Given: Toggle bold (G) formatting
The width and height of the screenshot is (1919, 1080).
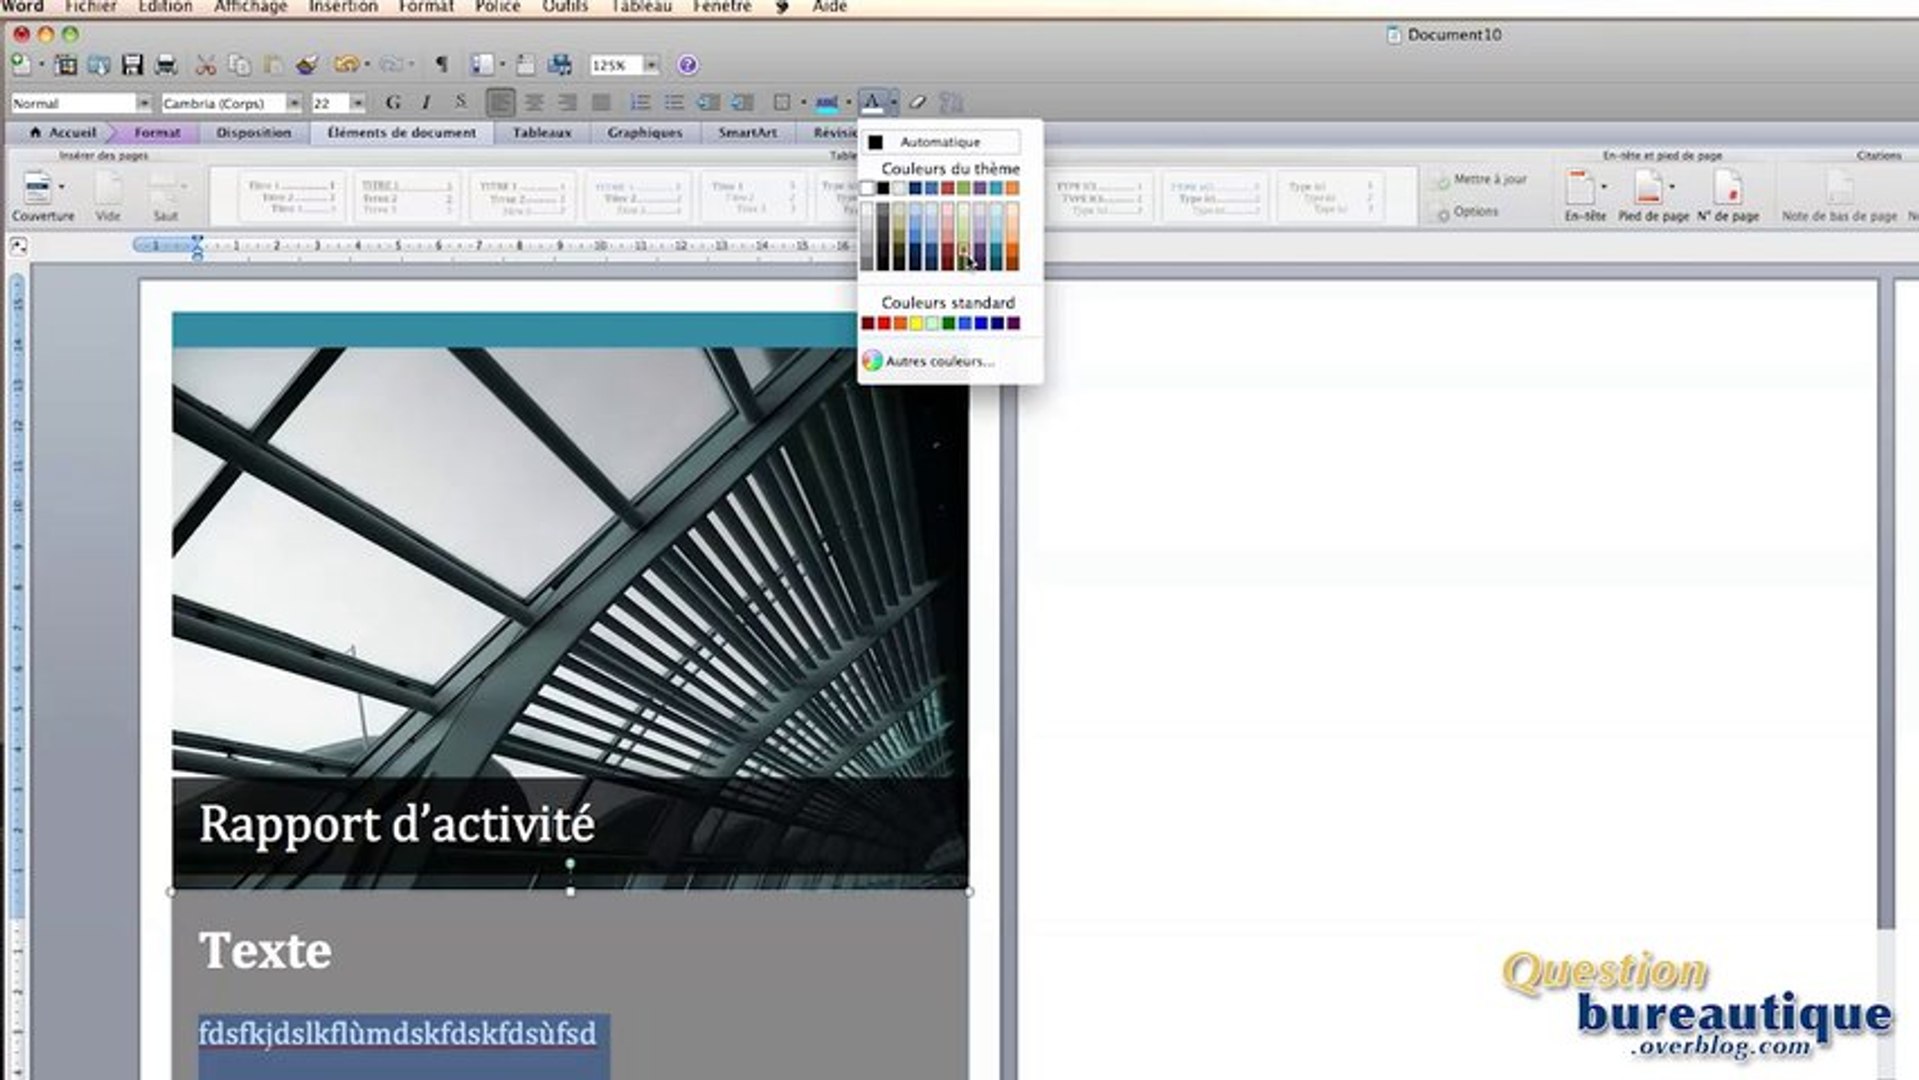Looking at the screenshot, I should 393,102.
